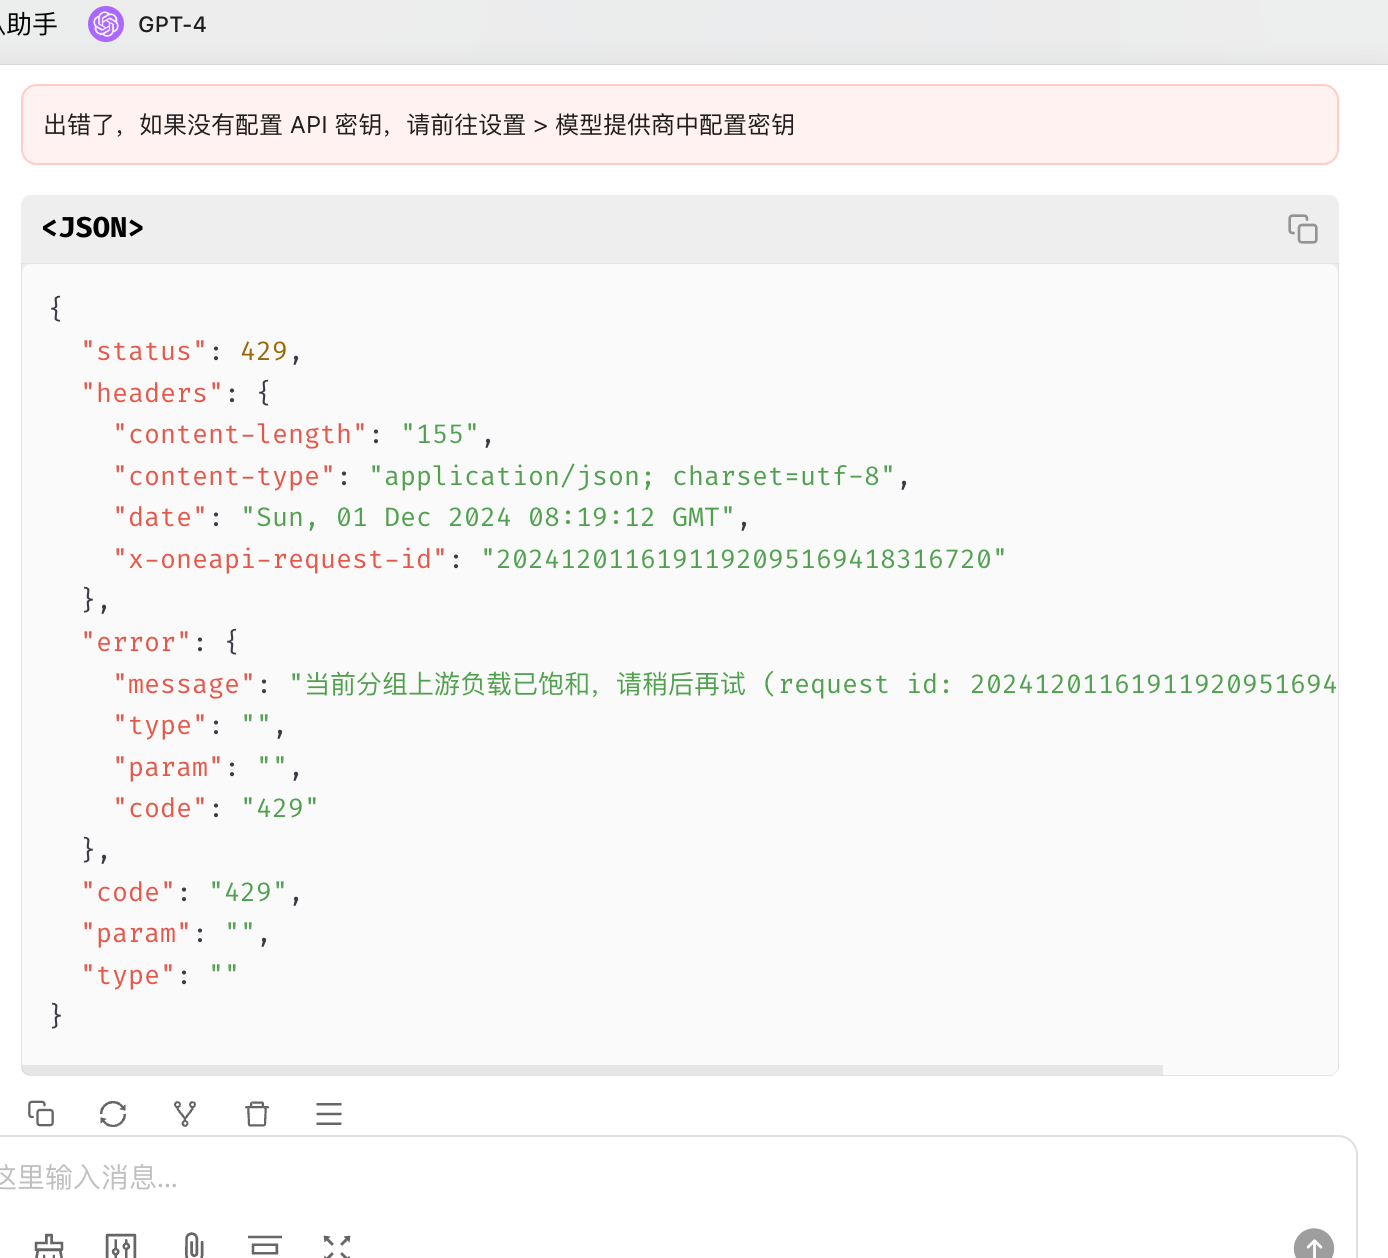Click the <JSON> code block header

tap(680, 229)
